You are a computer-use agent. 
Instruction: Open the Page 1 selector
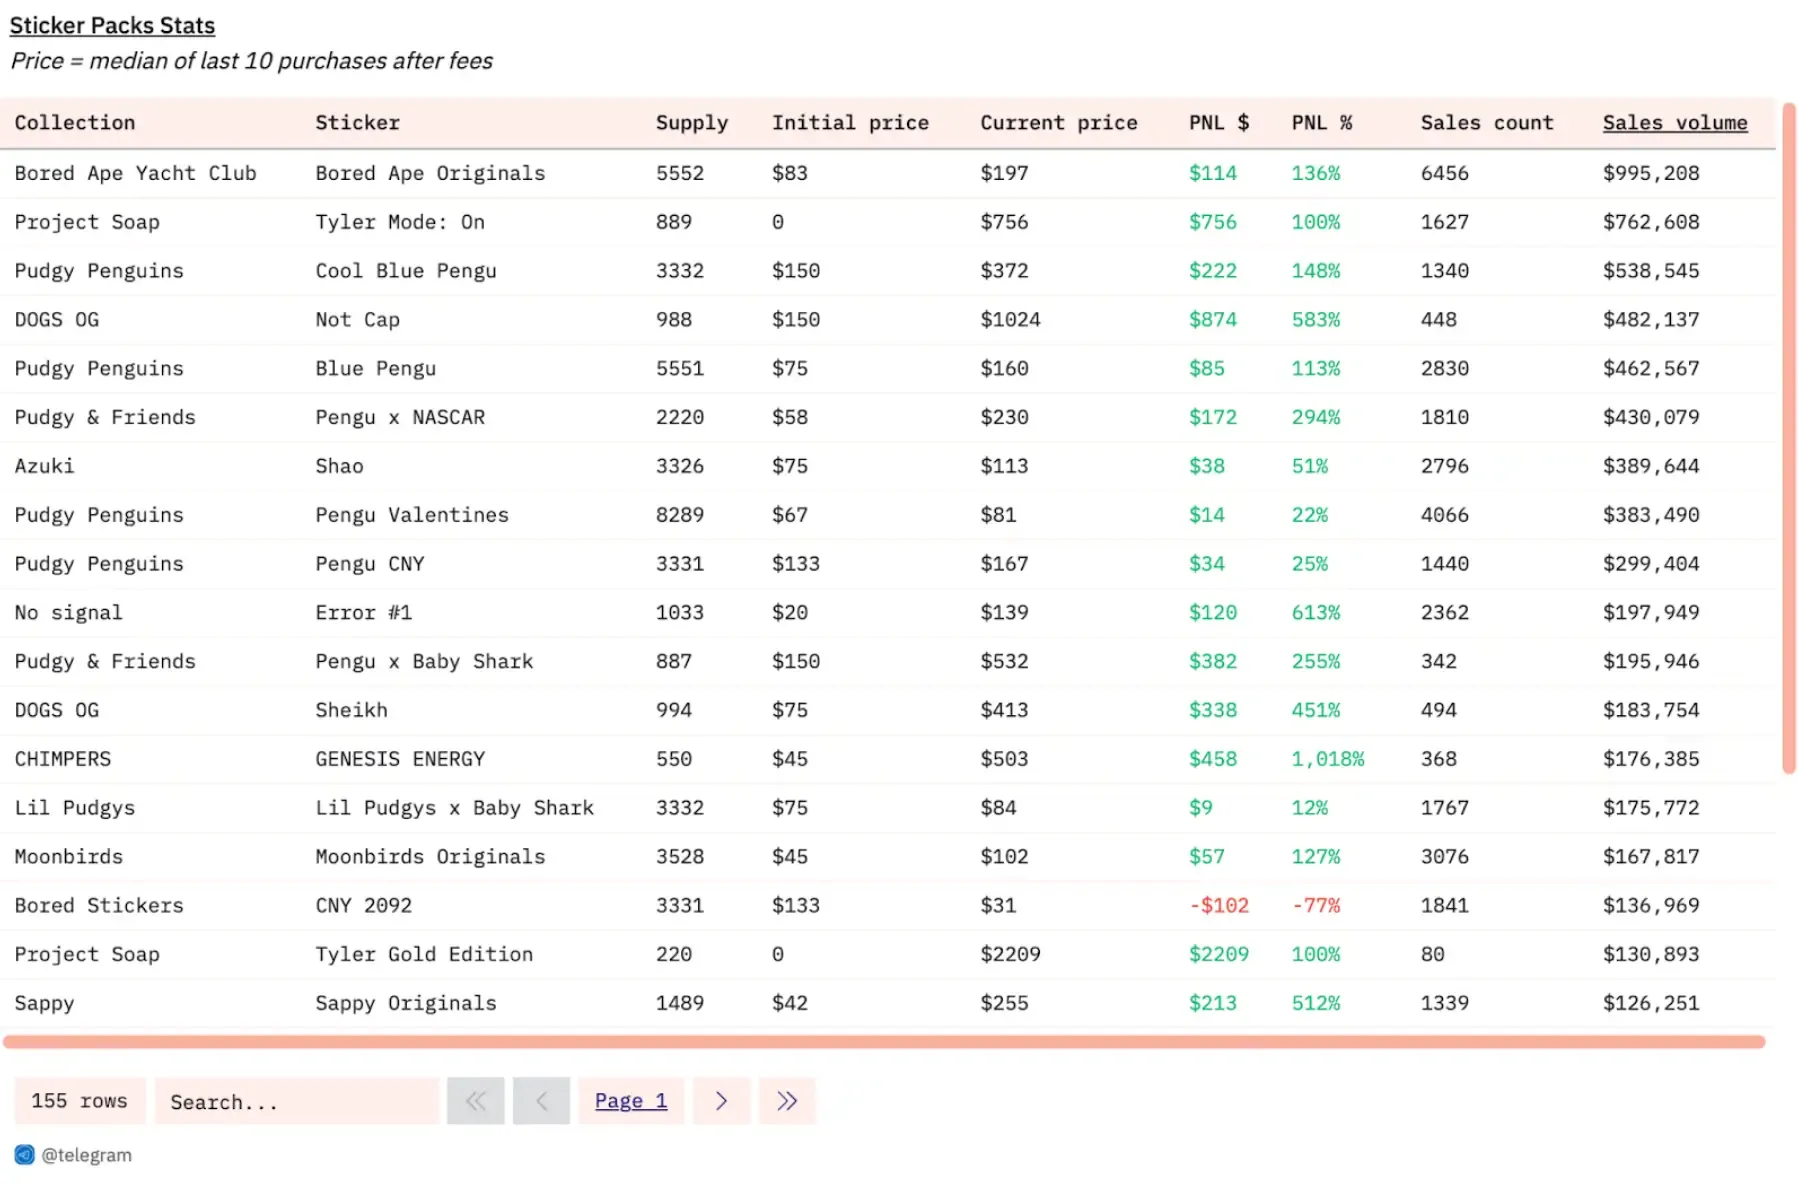[630, 1101]
